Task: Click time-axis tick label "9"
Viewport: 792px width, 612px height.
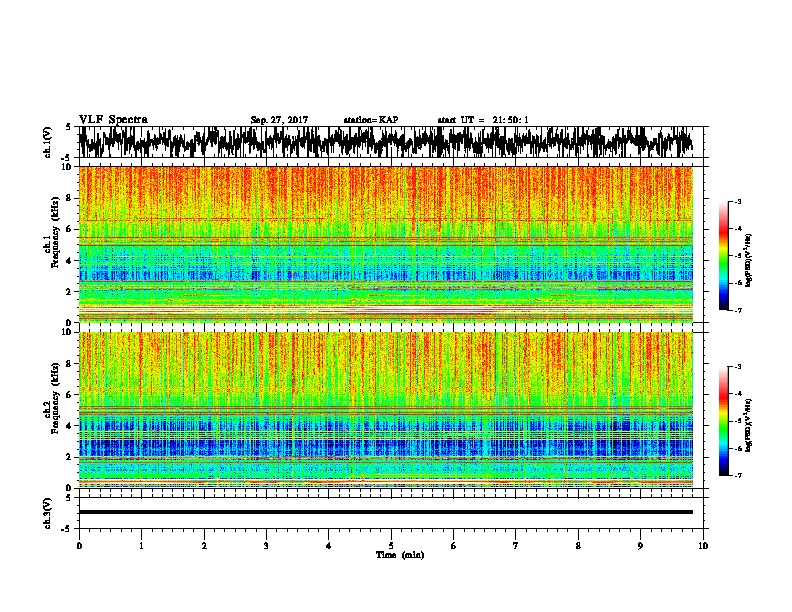Action: click(x=640, y=546)
